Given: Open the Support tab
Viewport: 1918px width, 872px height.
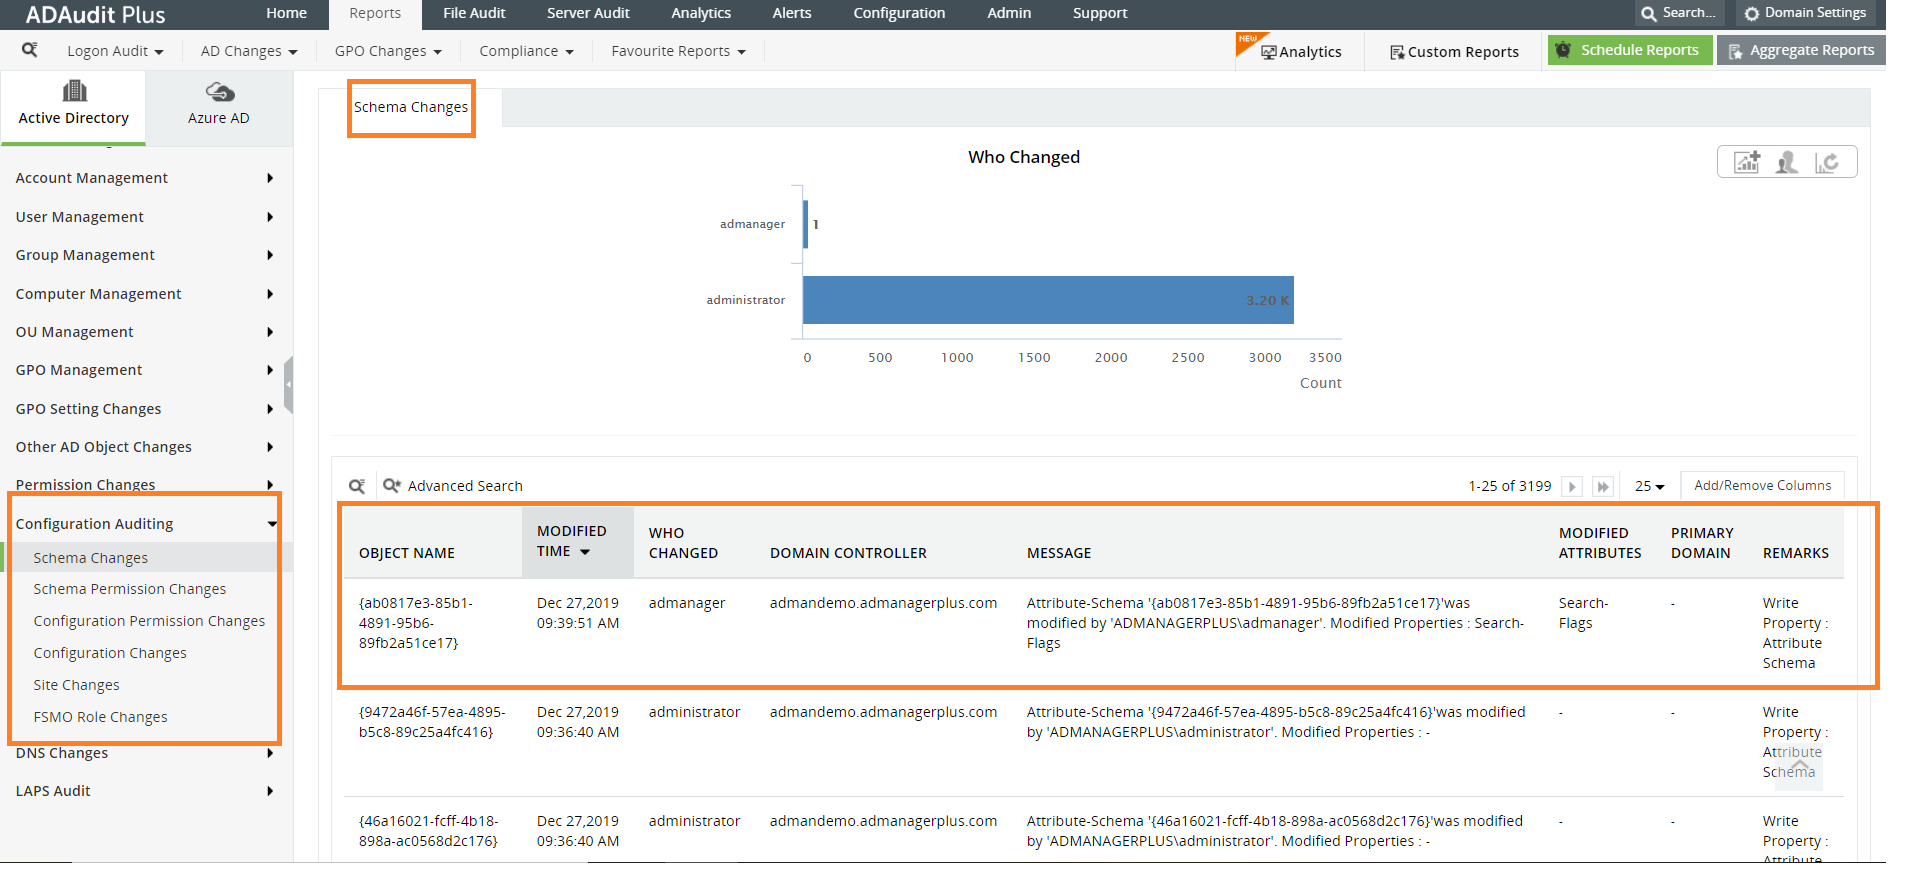Looking at the screenshot, I should tap(1100, 13).
